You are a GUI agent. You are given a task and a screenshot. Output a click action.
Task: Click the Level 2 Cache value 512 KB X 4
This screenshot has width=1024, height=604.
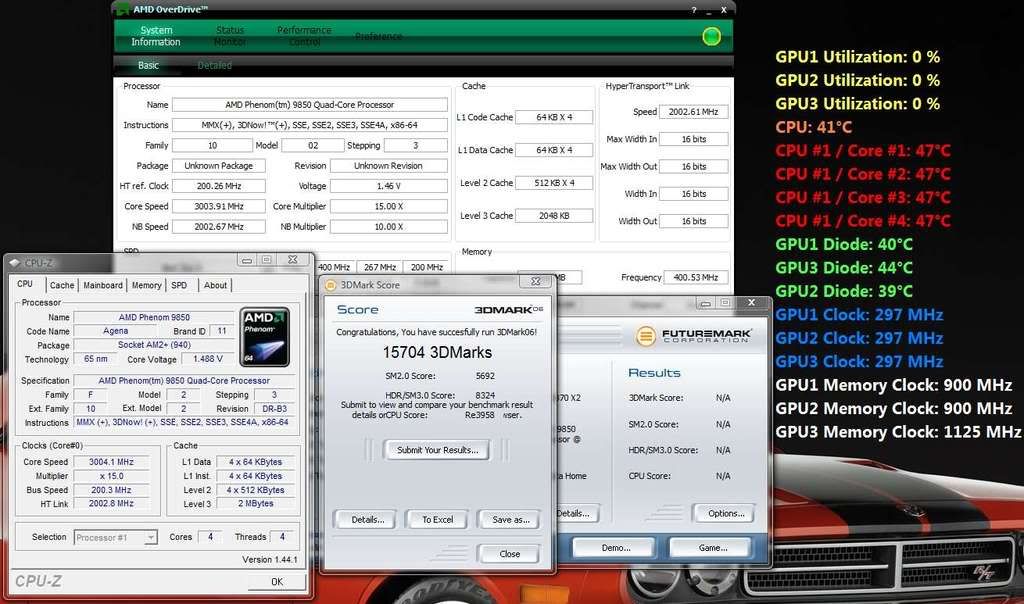(554, 183)
